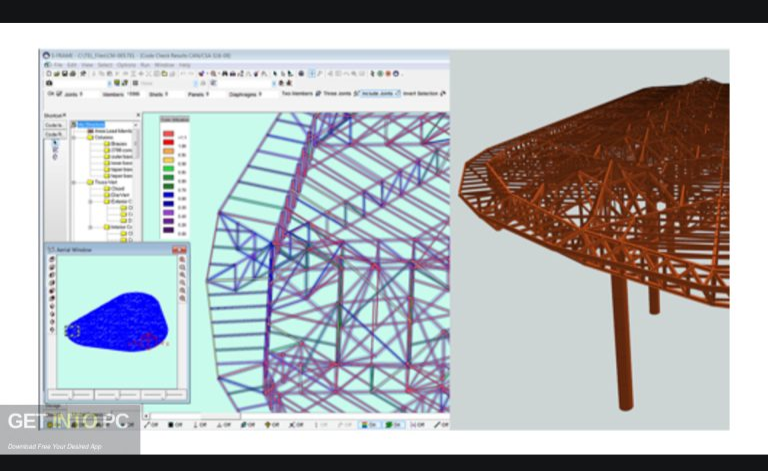
Task: Click the top Code shortcut button
Action: (x=54, y=126)
